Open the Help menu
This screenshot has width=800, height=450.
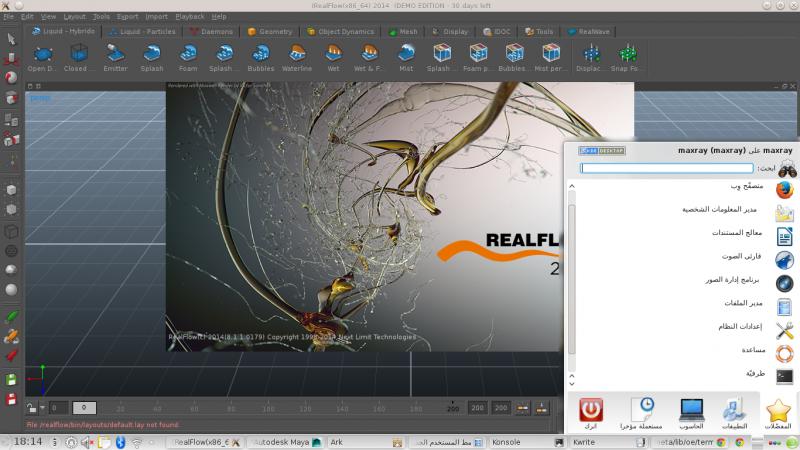point(219,17)
